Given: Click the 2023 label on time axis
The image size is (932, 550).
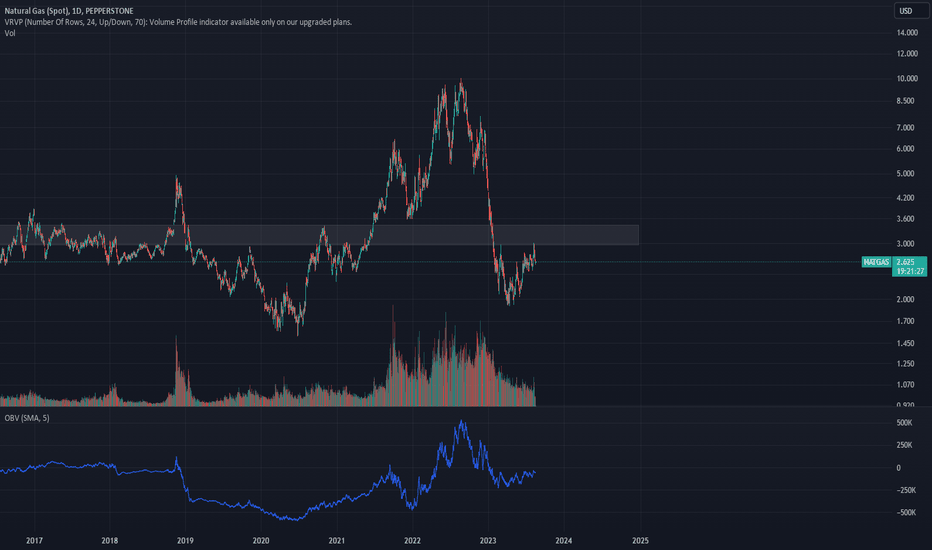Looking at the screenshot, I should 487,540.
